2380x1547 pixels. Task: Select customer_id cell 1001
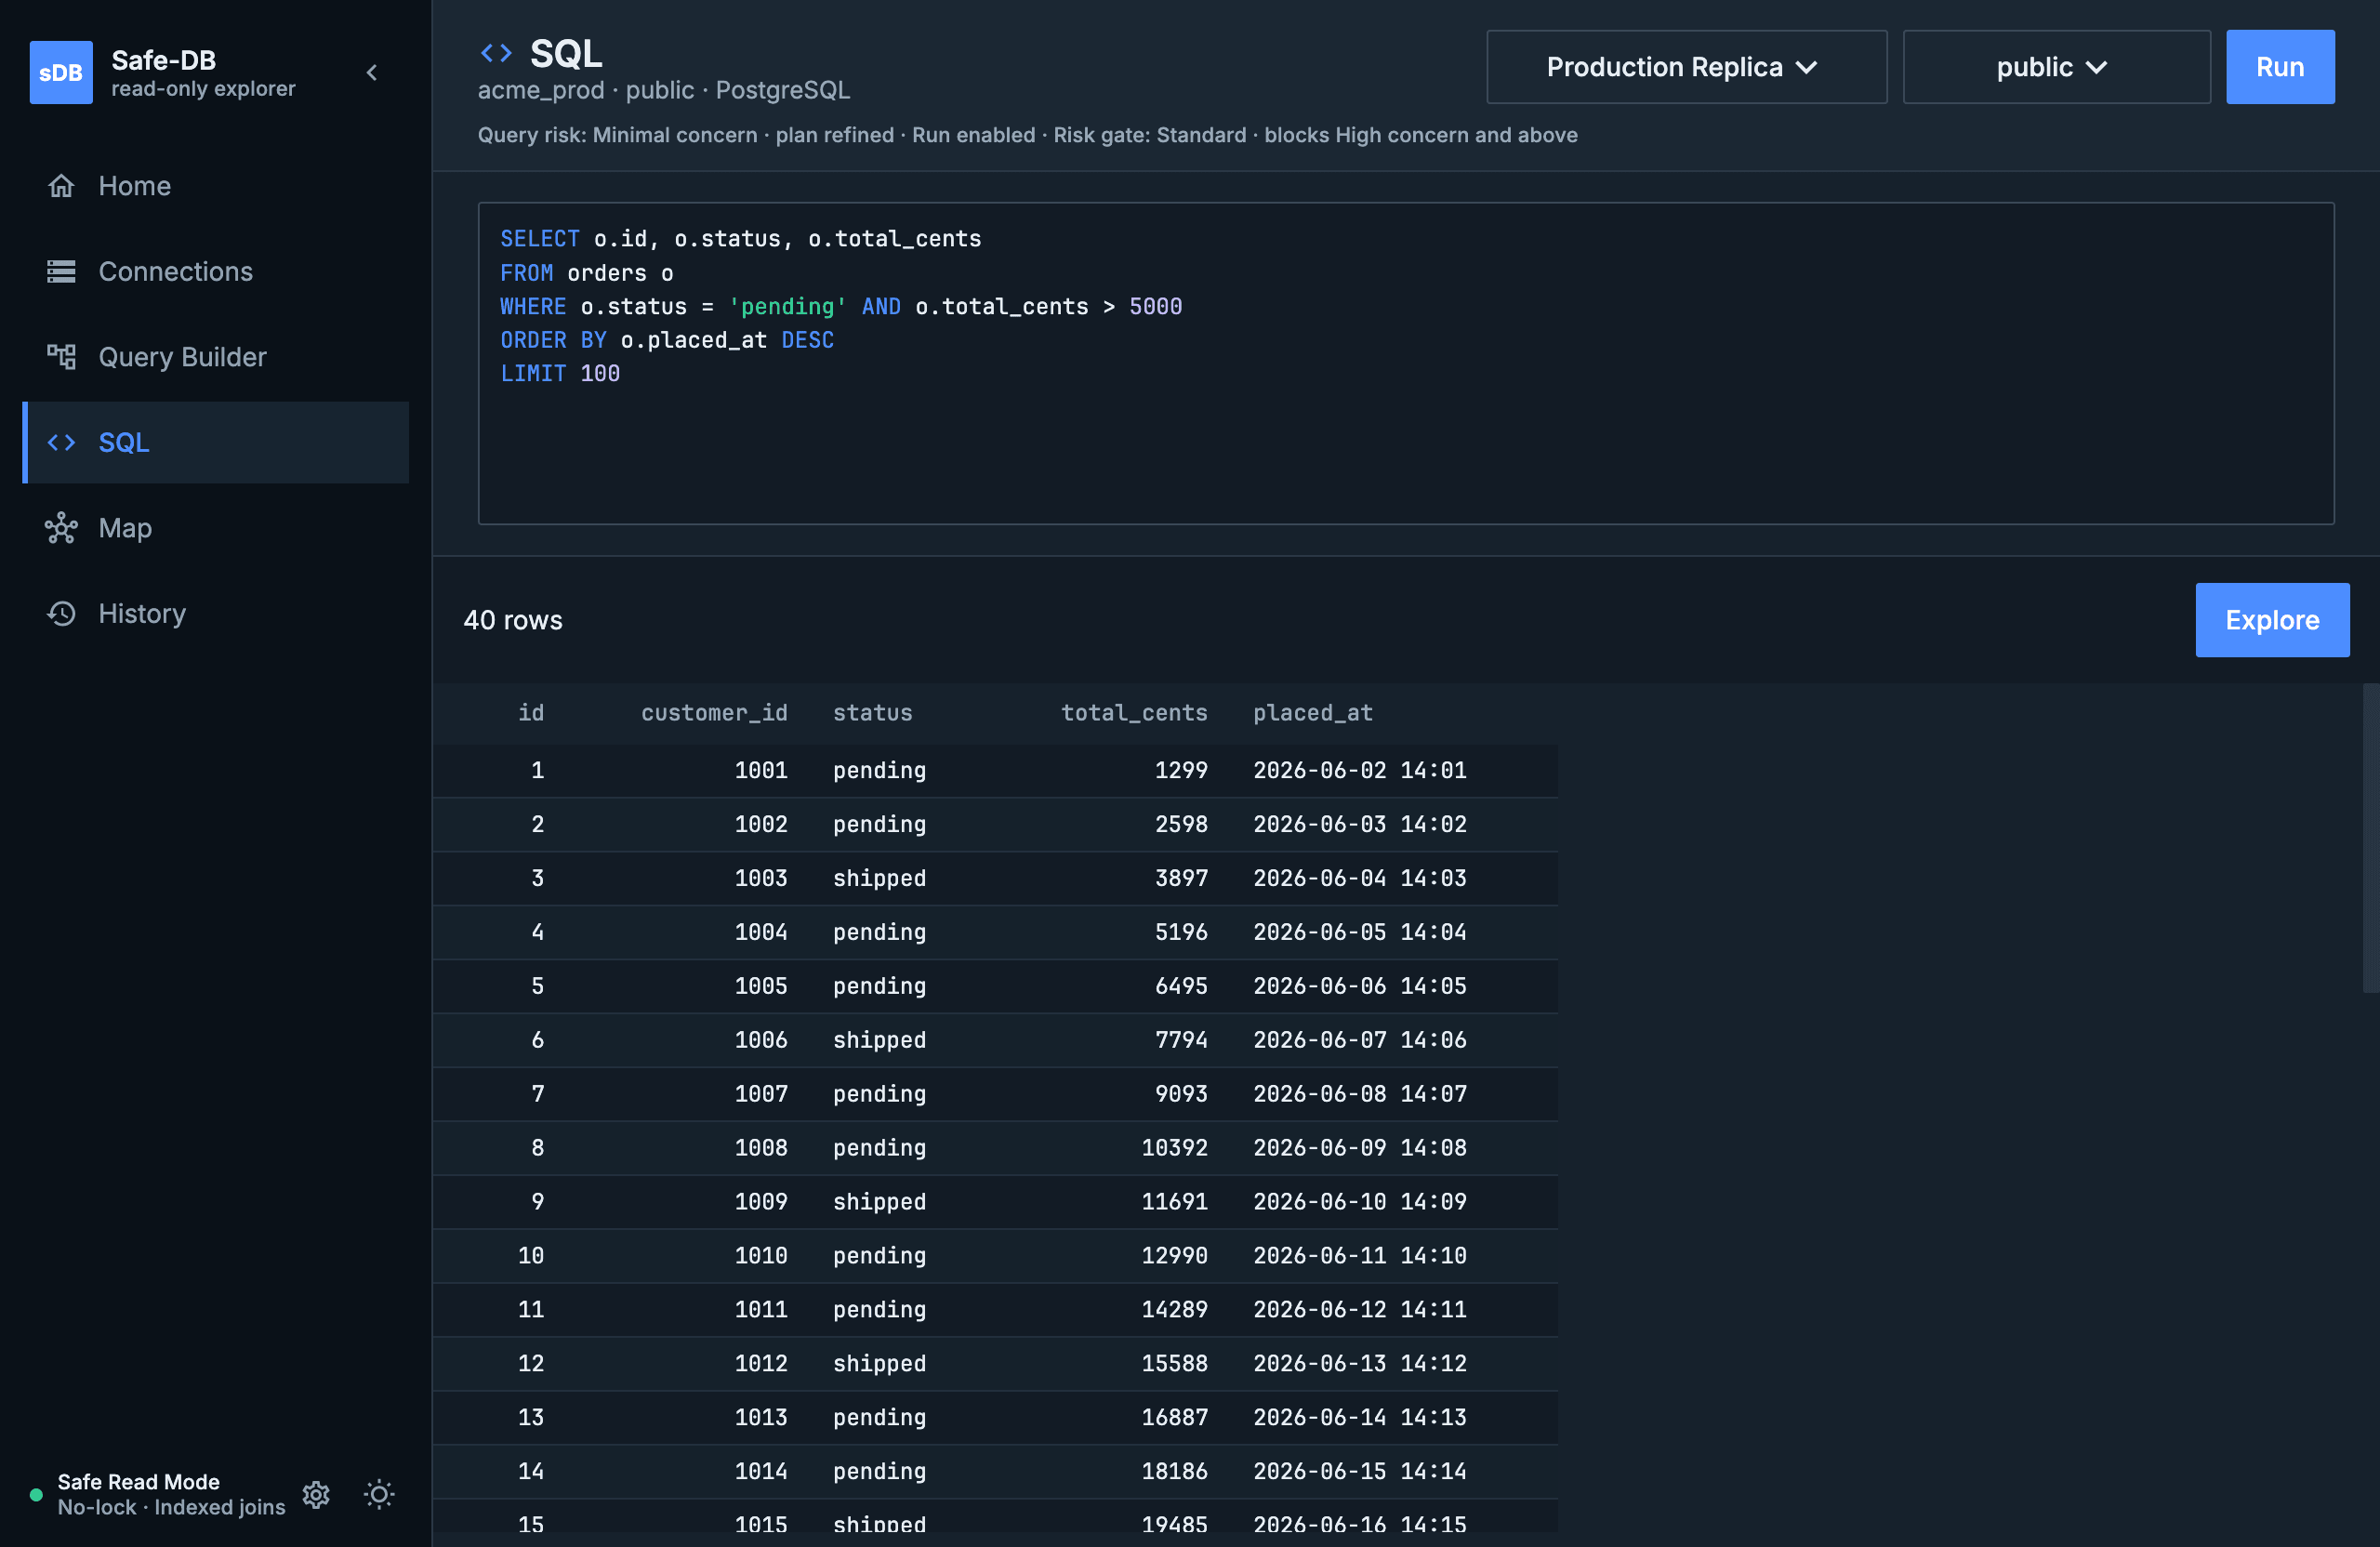point(761,770)
